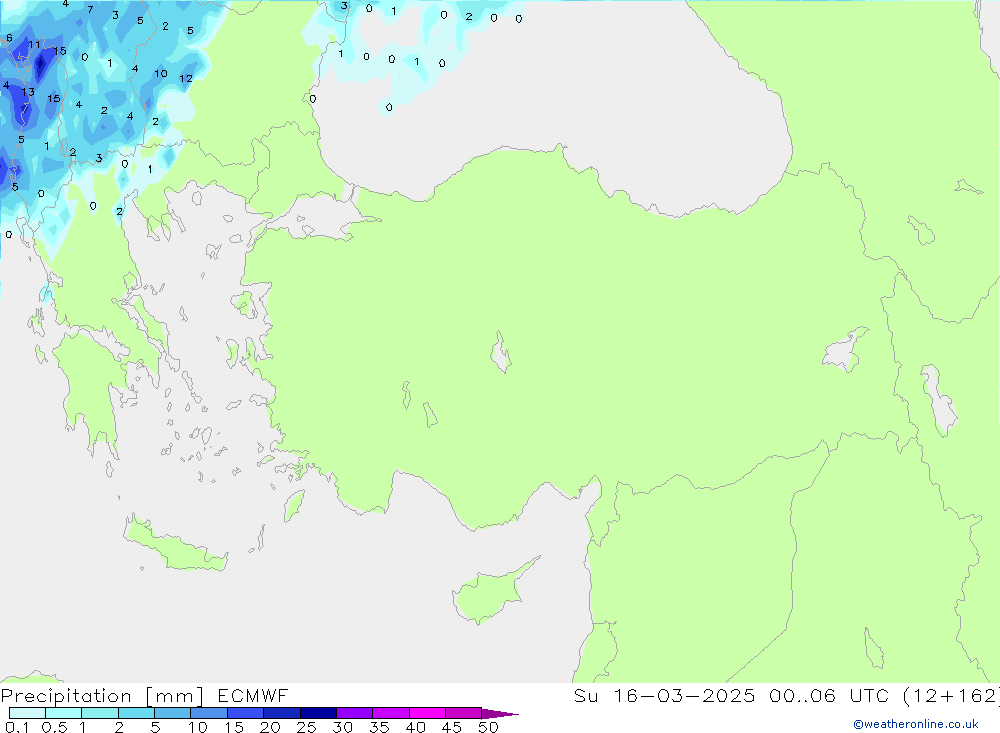Select the 45–50 mm legend color segment
This screenshot has height=733, width=1000.
click(464, 713)
